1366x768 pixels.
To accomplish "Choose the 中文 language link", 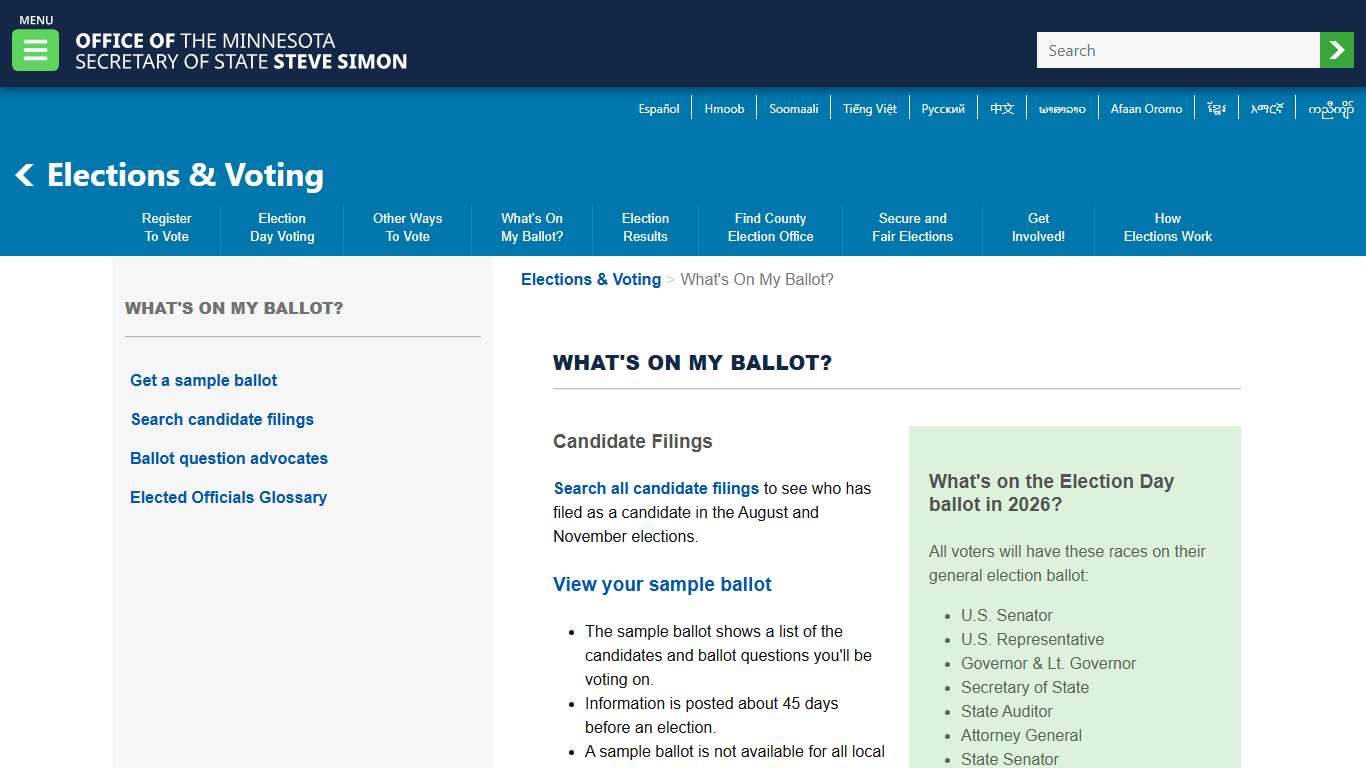I will pos(1001,108).
